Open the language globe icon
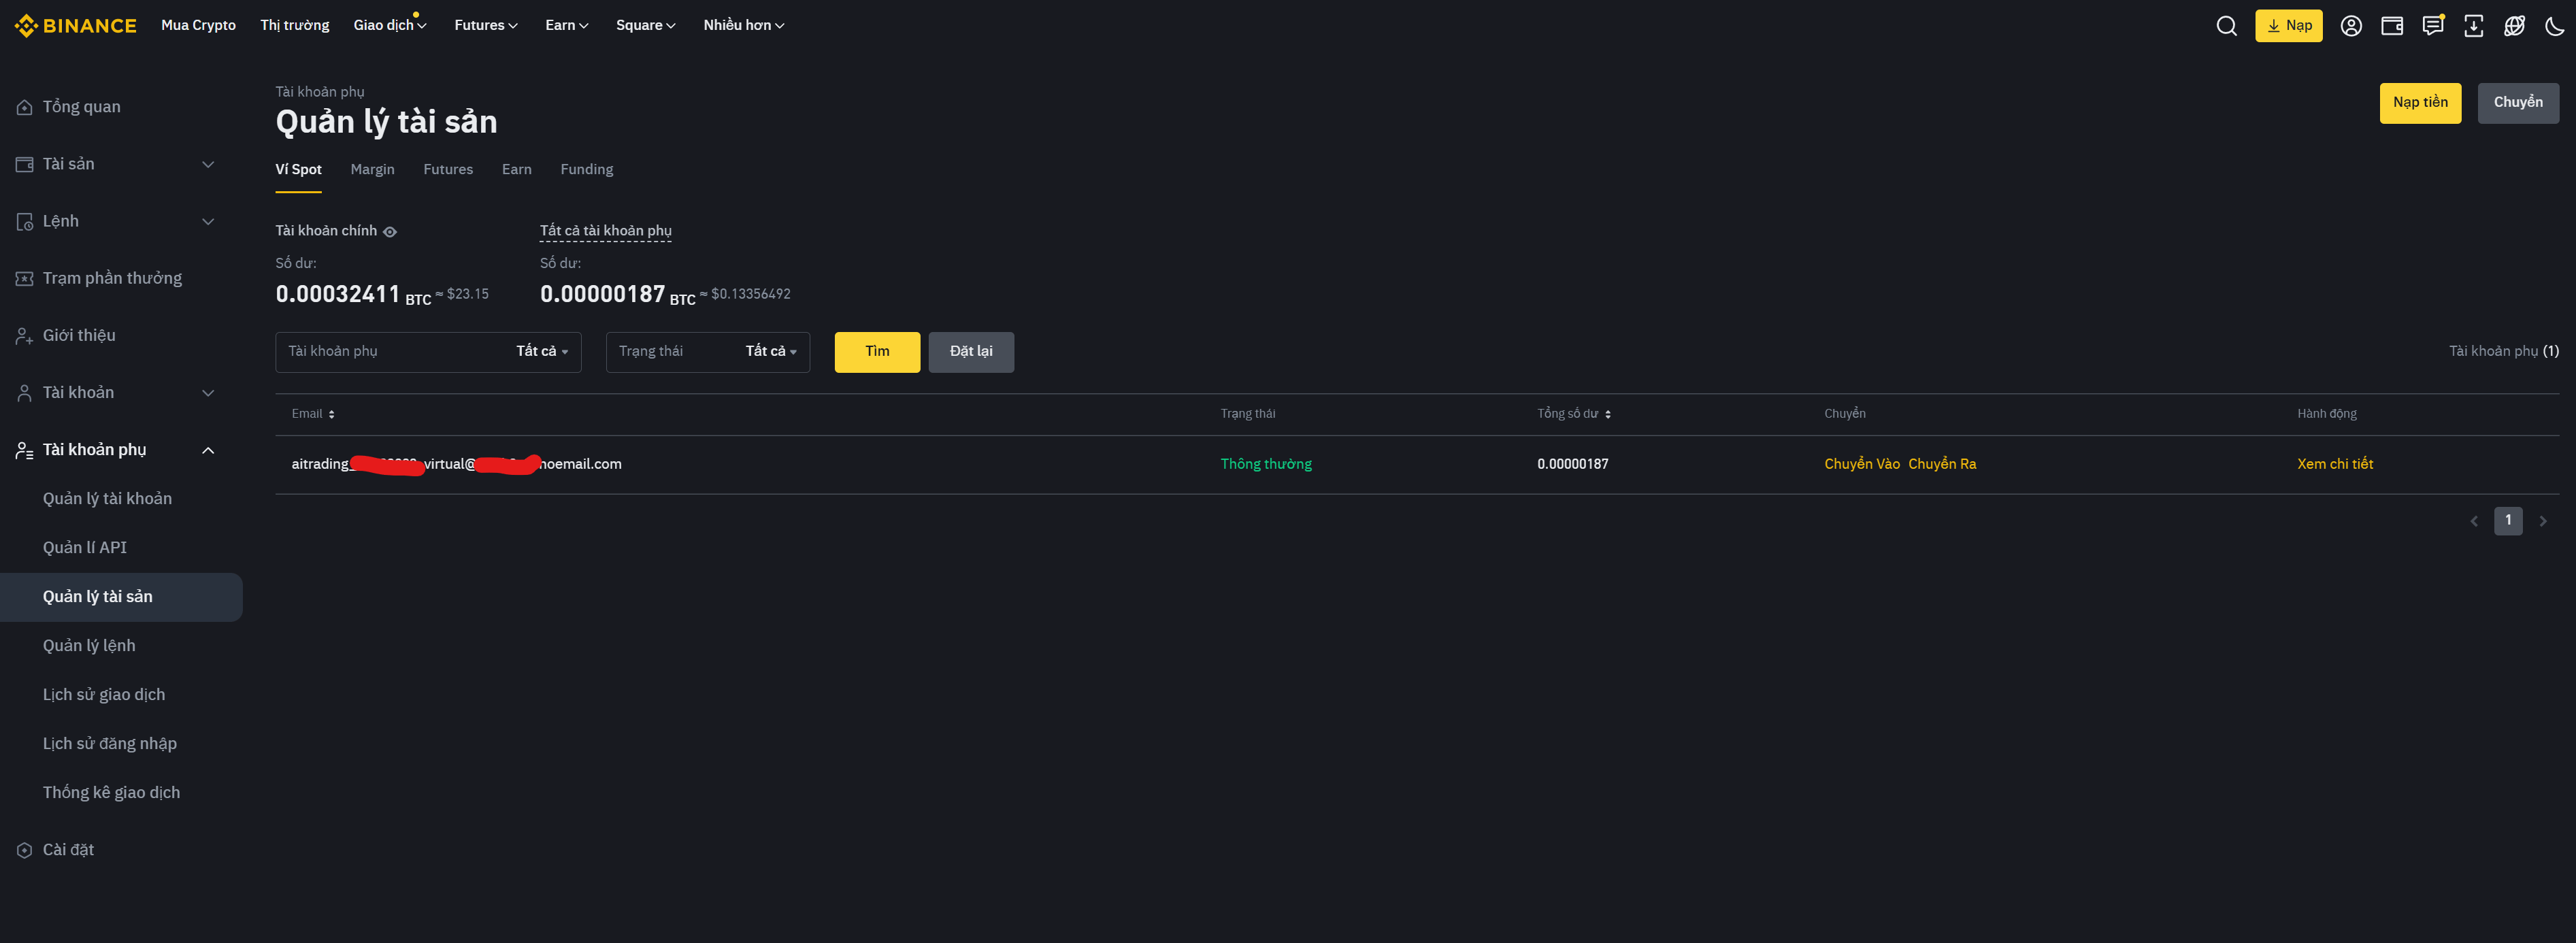The height and width of the screenshot is (943, 2576). (2514, 26)
